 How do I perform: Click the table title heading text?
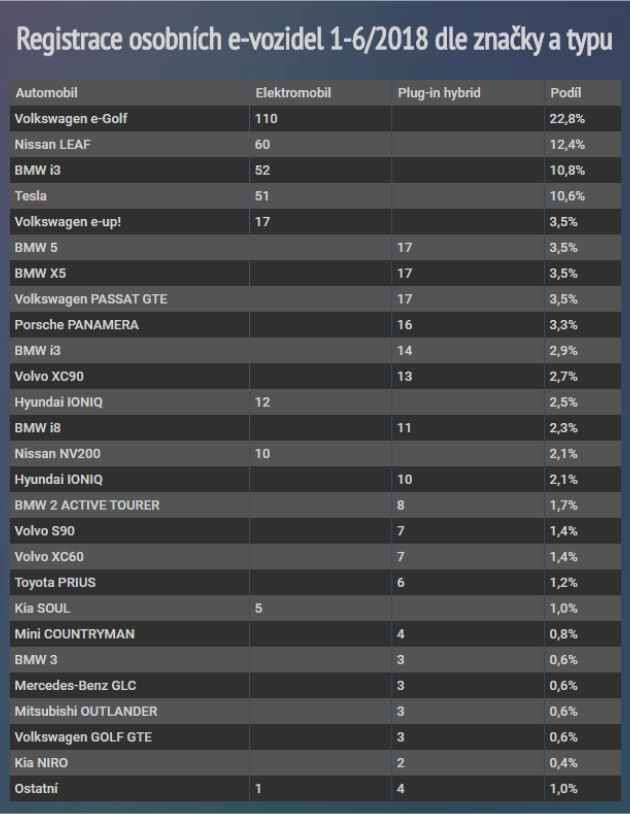(x=314, y=40)
